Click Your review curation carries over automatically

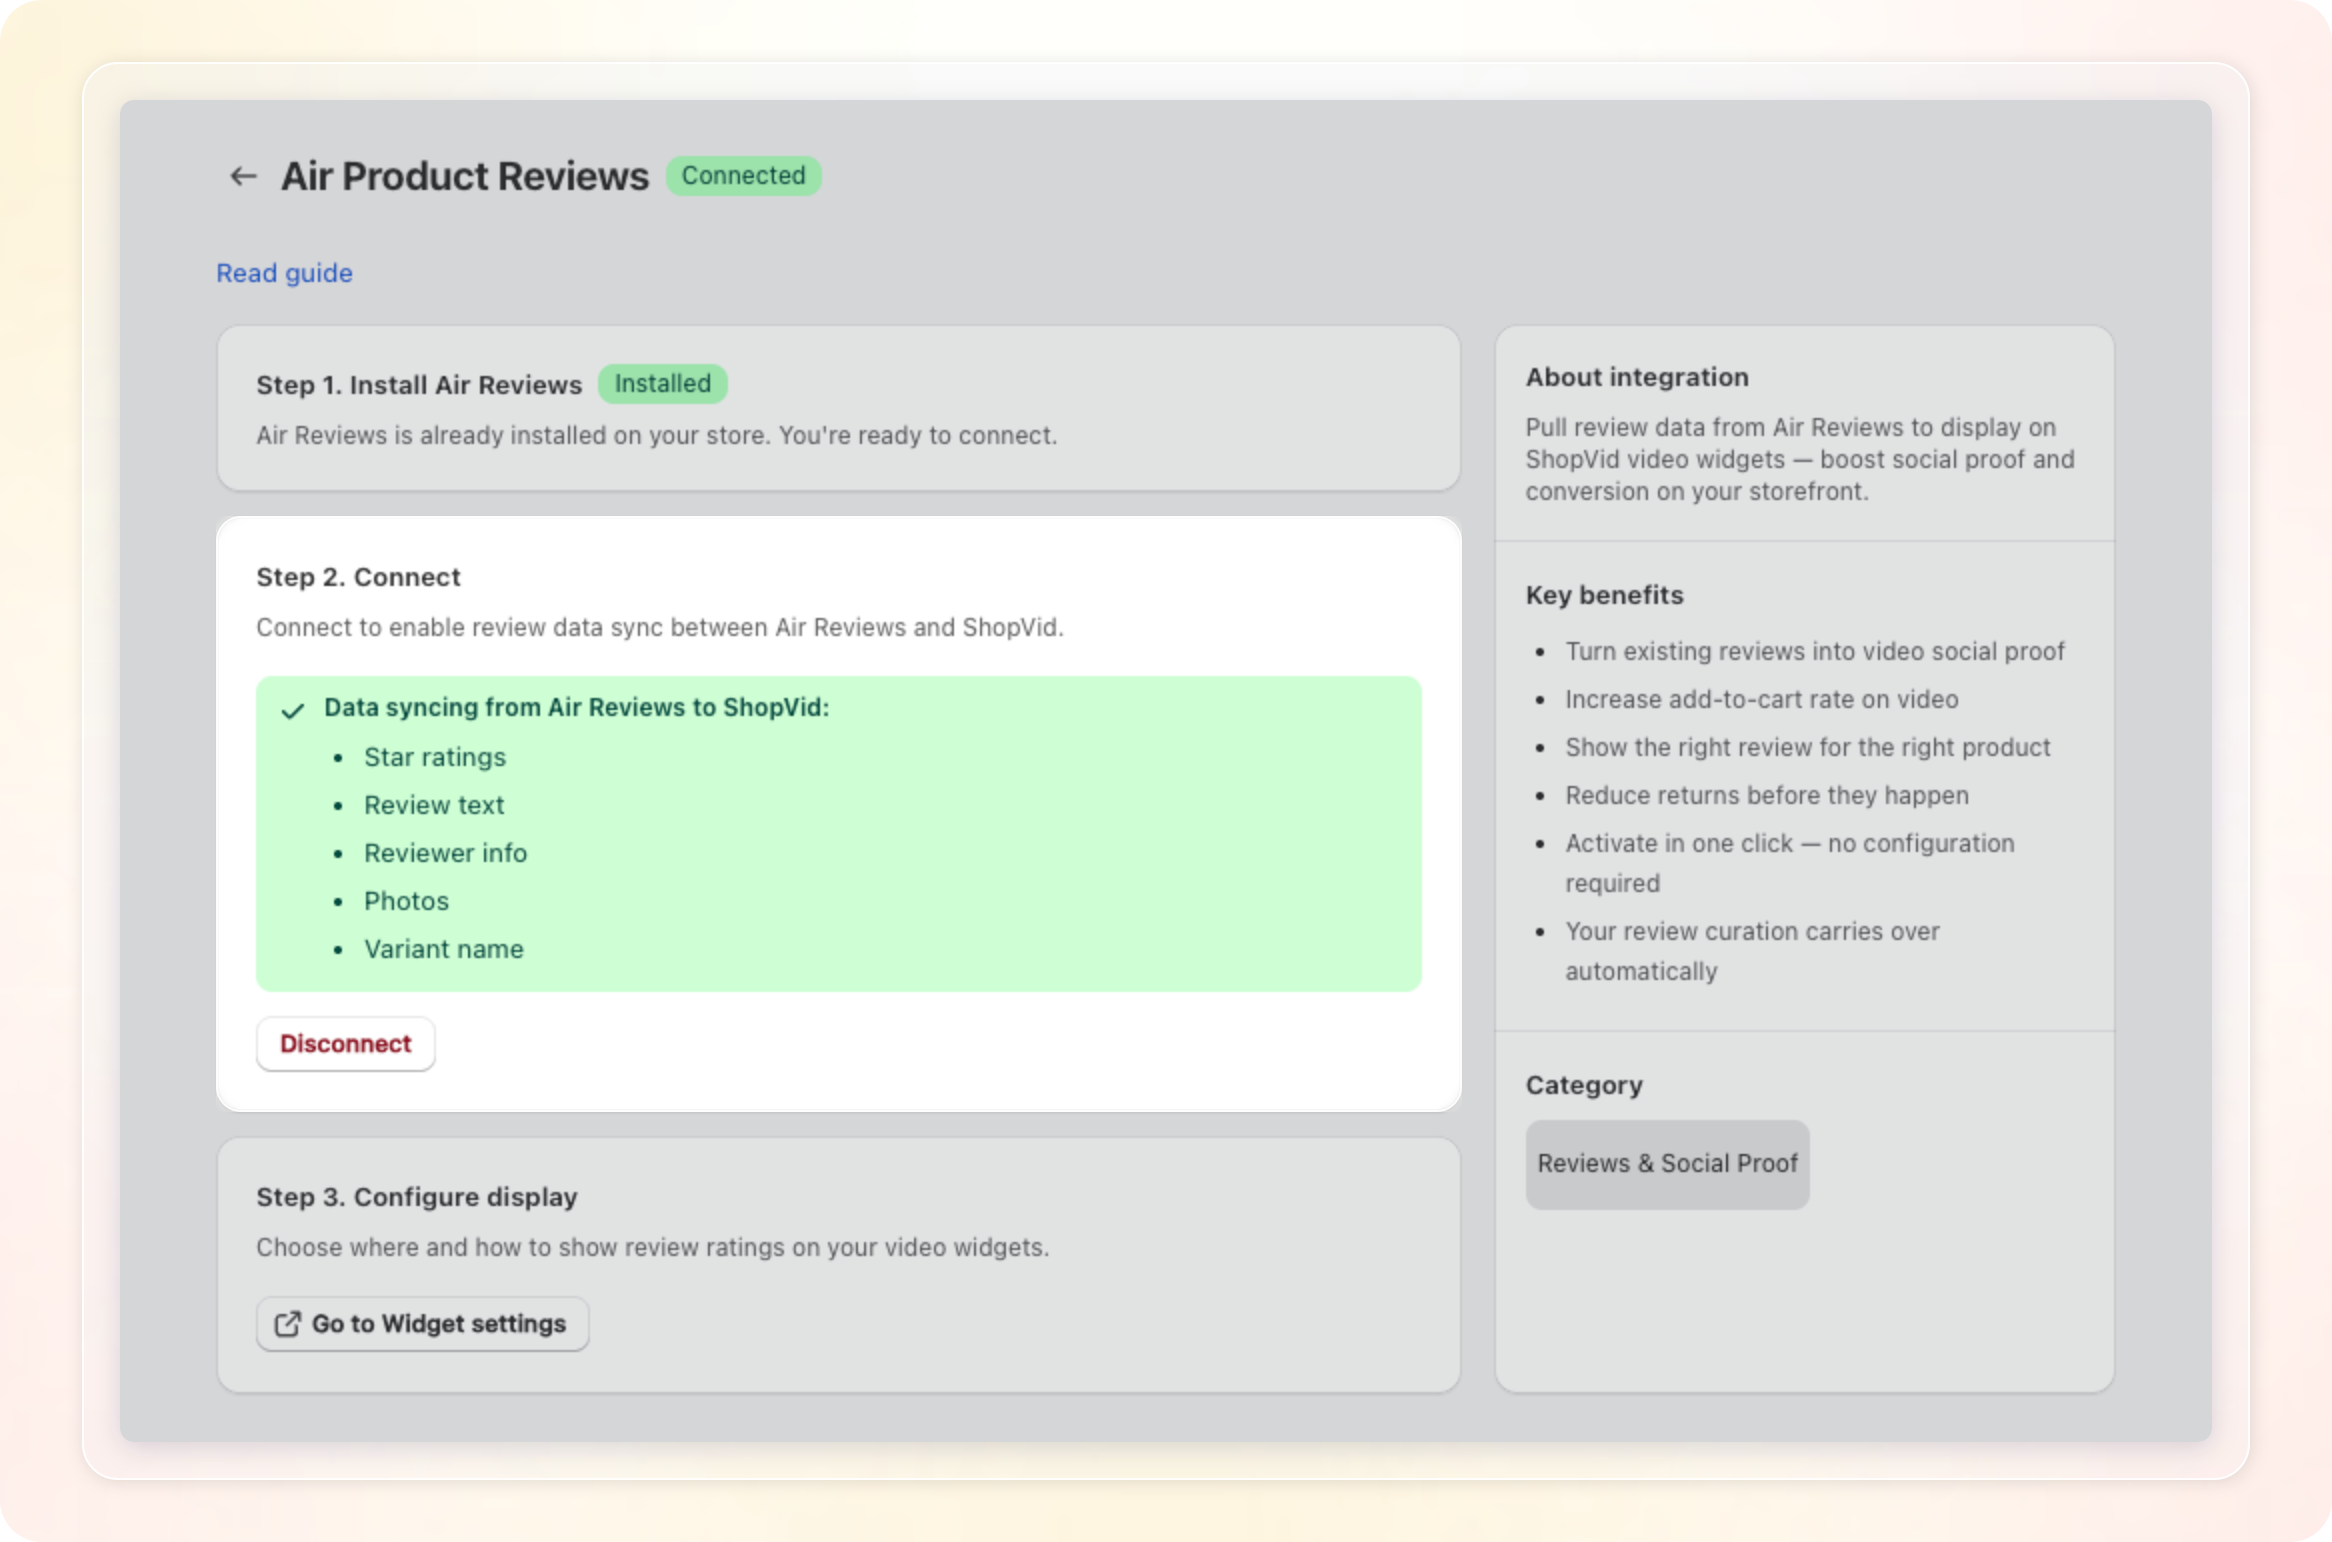tap(1752, 951)
